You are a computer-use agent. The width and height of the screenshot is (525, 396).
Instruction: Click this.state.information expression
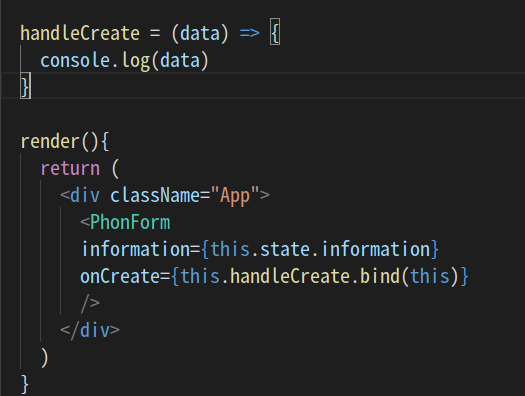click(x=320, y=249)
